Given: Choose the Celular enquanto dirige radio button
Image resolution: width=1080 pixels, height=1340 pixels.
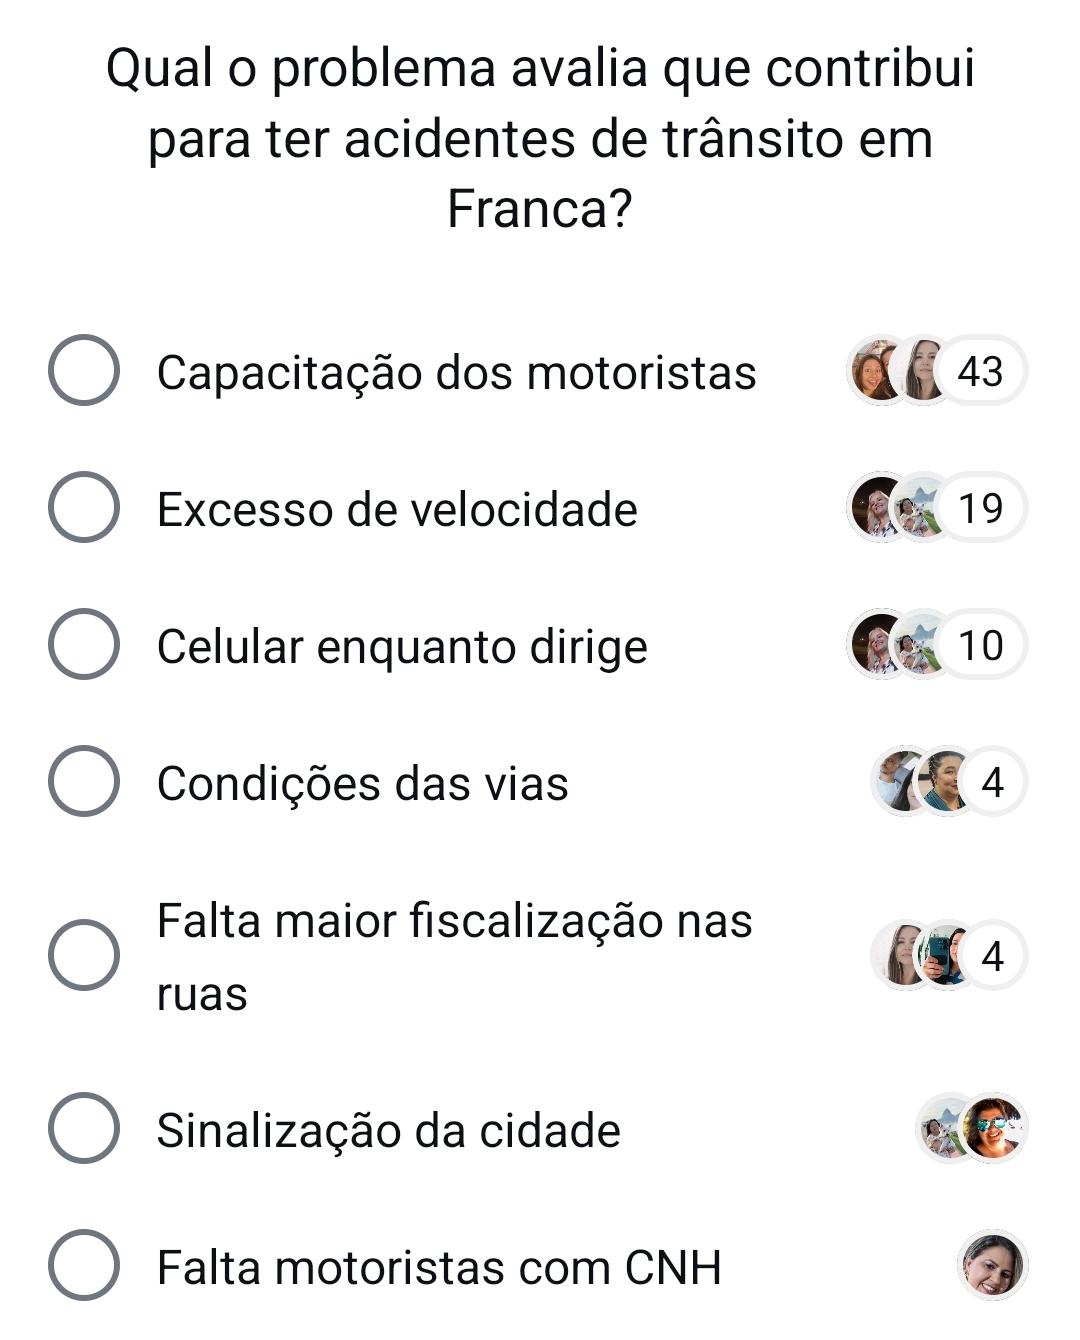Looking at the screenshot, I should point(84,644).
